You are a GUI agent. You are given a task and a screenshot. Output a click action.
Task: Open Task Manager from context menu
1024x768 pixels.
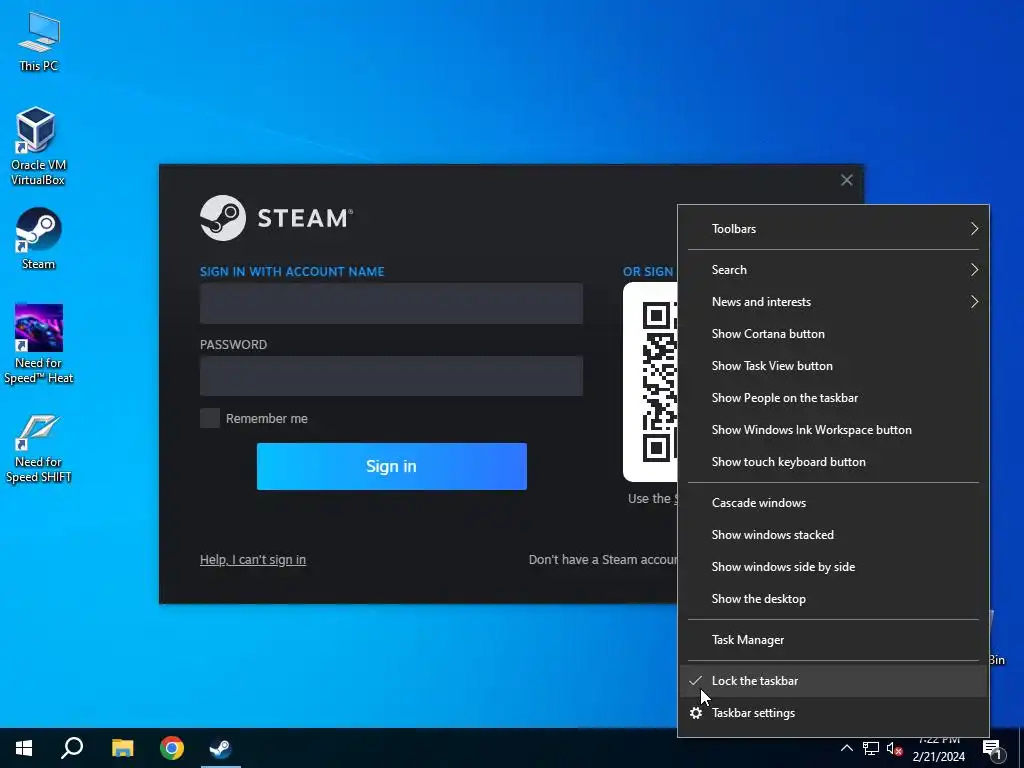pyautogui.click(x=833, y=640)
